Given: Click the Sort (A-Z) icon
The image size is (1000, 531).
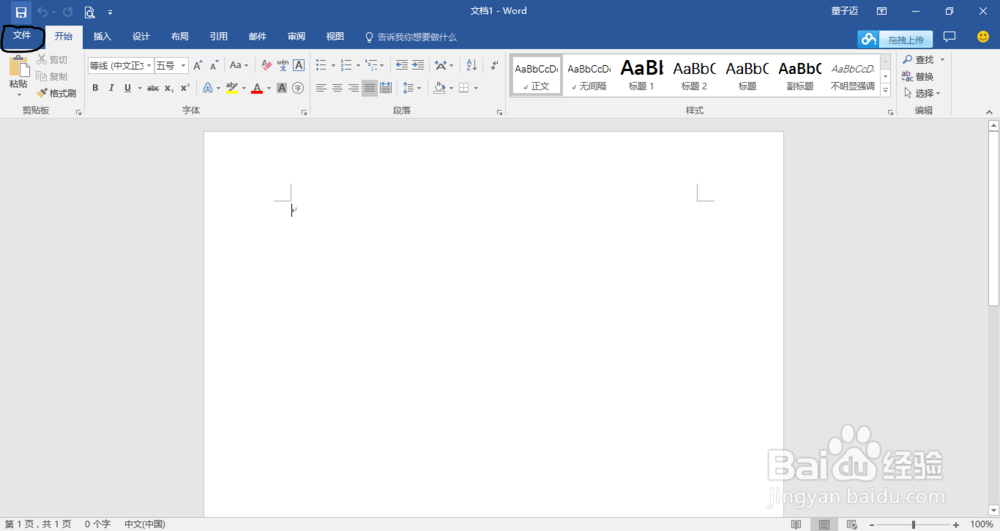Looking at the screenshot, I should point(471,65).
